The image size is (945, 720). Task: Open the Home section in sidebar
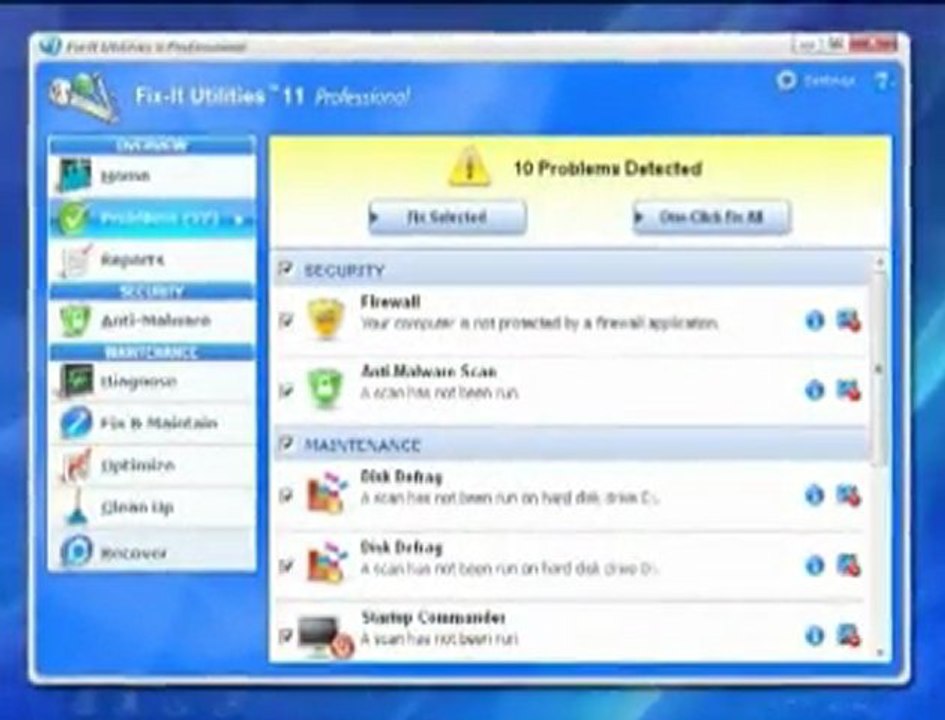pos(152,176)
